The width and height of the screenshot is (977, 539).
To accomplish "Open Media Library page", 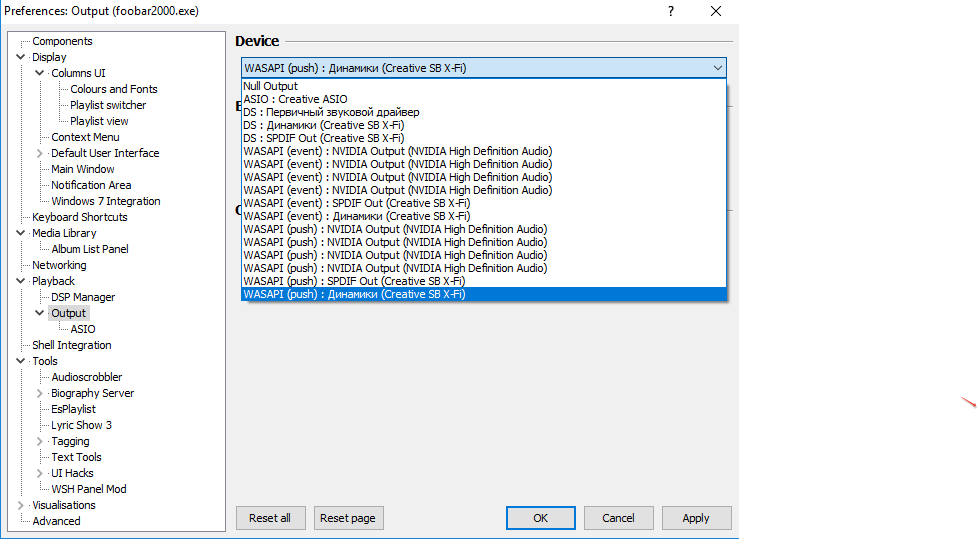I will pos(64,233).
